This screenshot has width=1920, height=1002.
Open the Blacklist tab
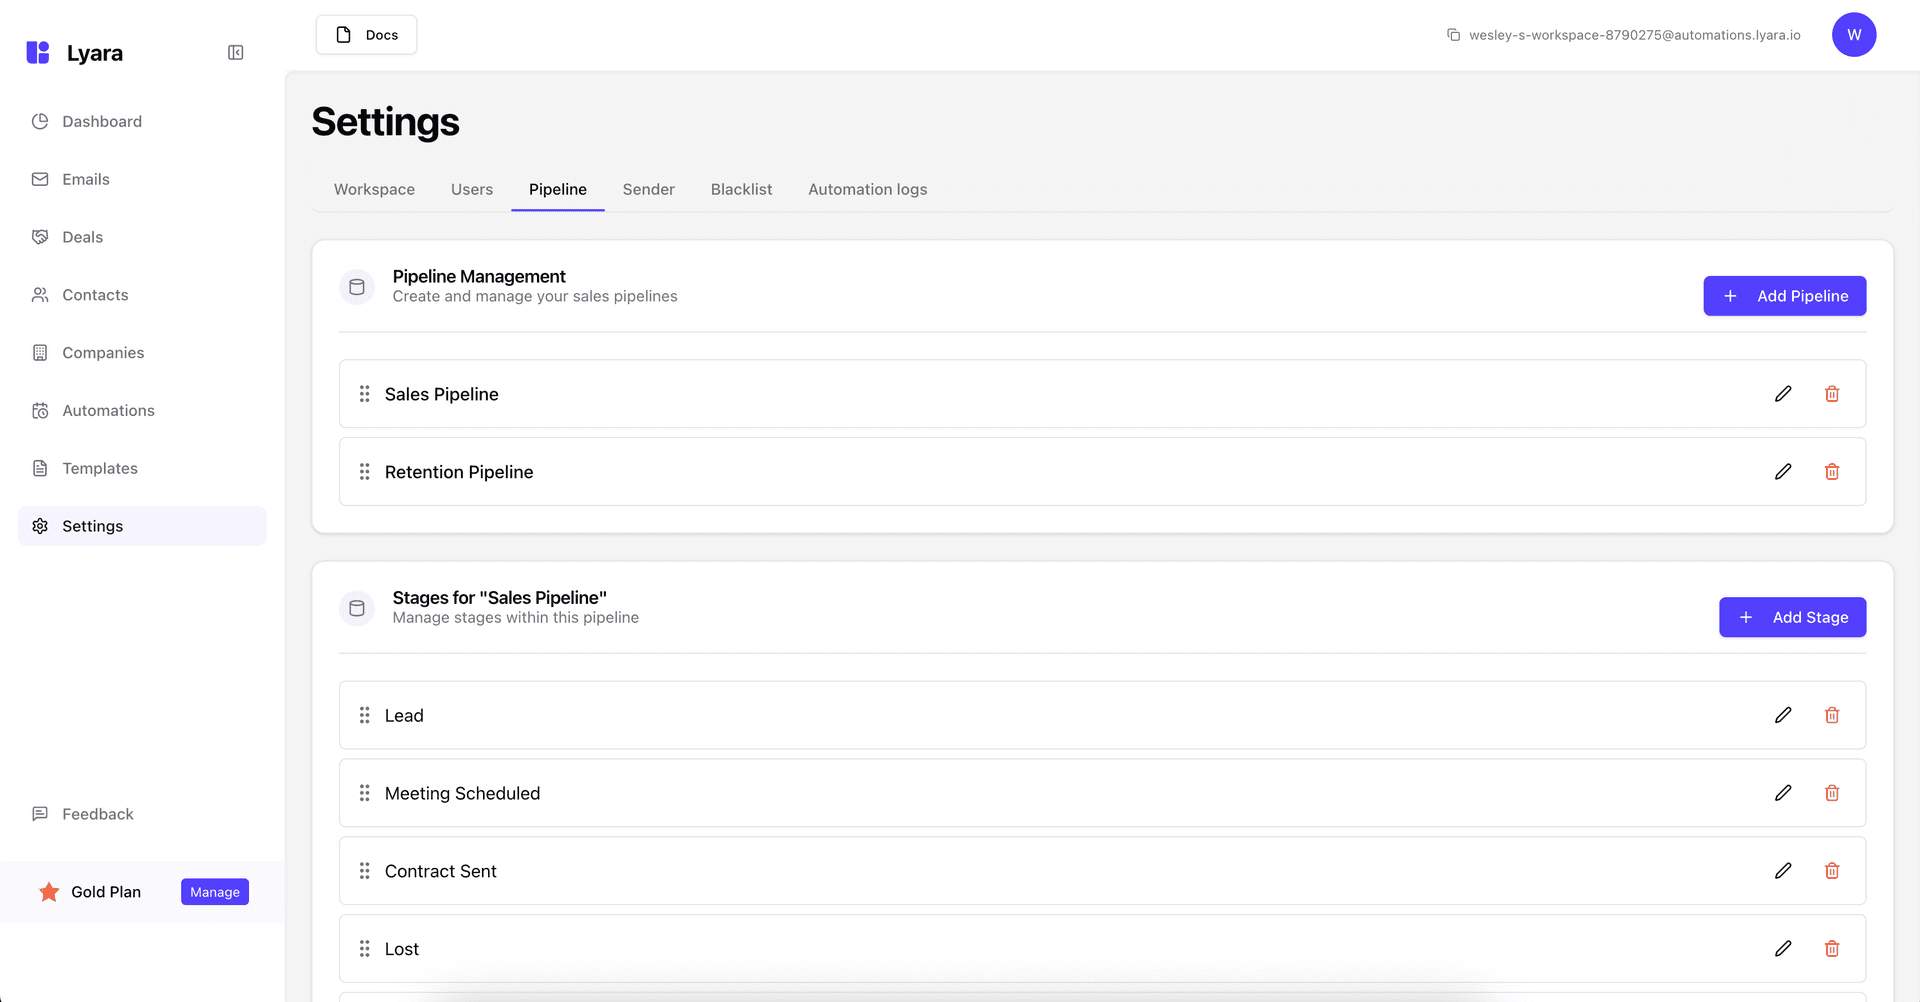(x=741, y=189)
